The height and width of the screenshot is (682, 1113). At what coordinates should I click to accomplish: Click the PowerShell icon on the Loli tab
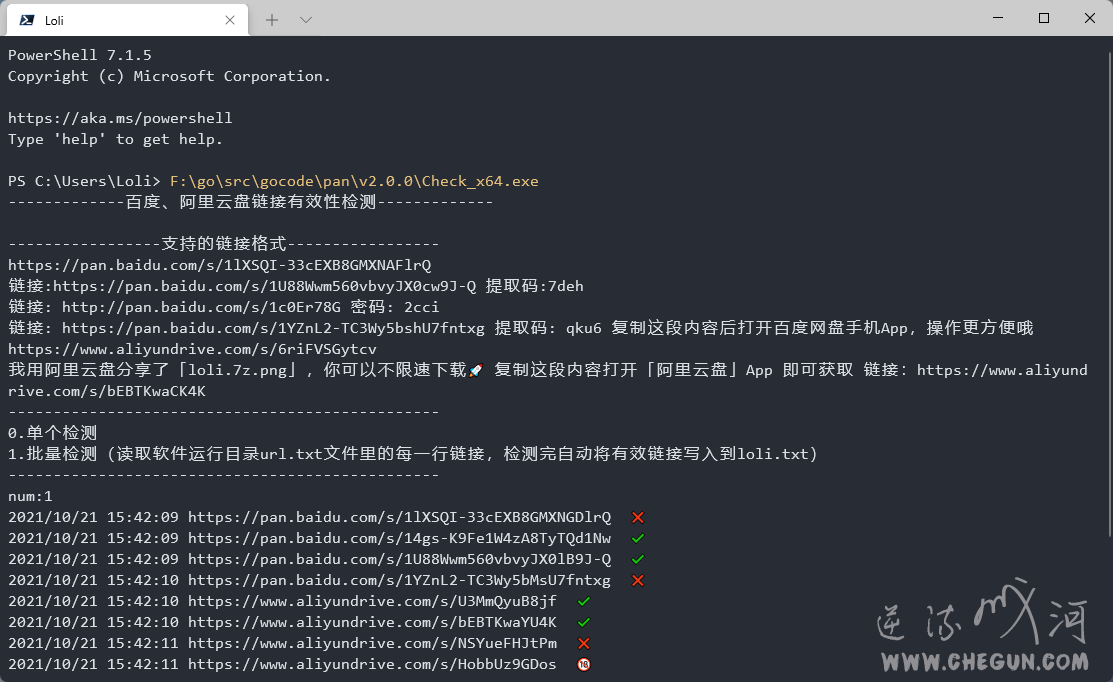click(x=27, y=20)
